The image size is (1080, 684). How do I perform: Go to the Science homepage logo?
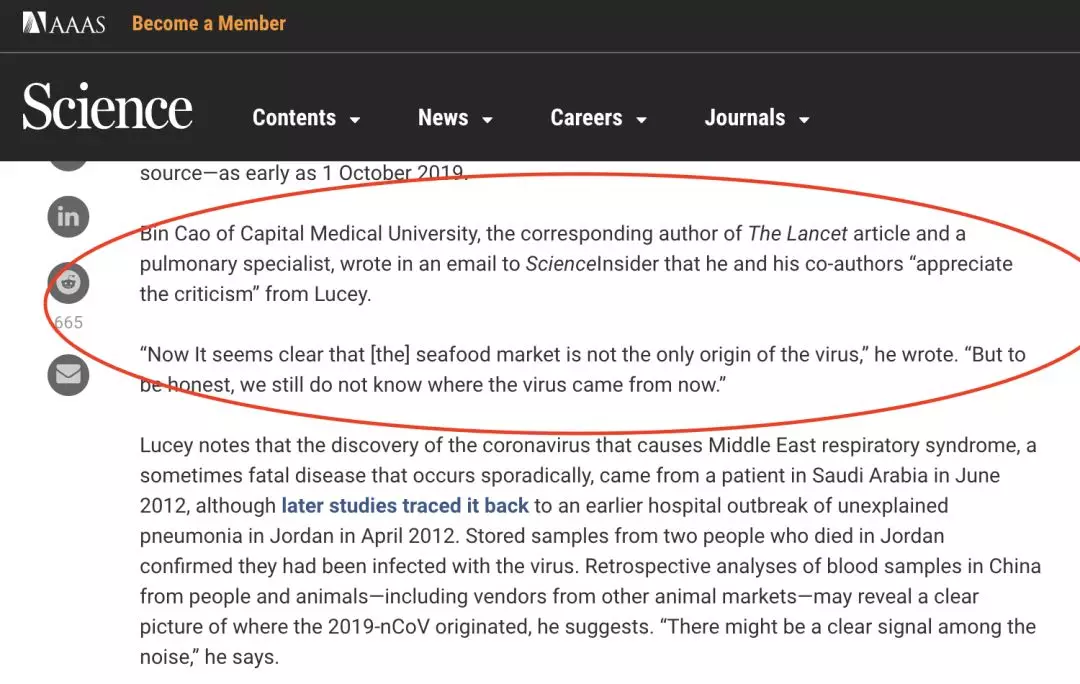pos(108,108)
